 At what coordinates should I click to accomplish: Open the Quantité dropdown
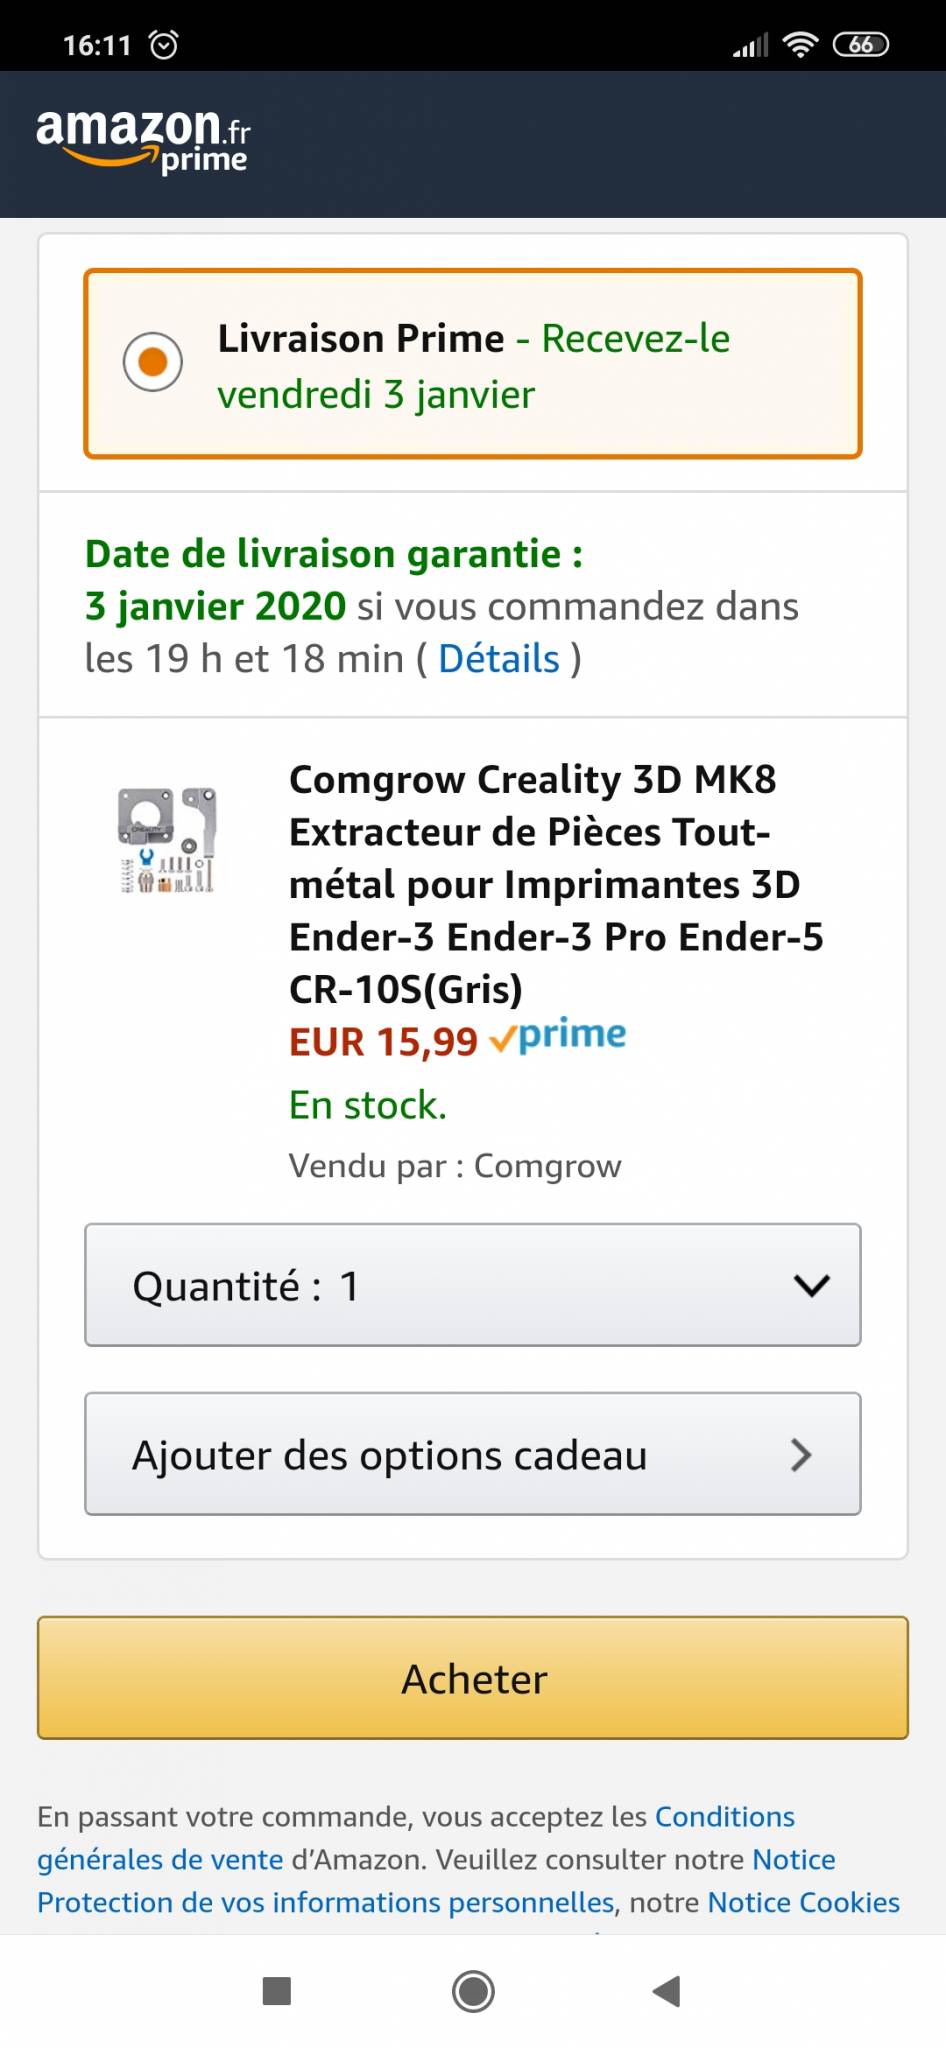pos(472,1285)
